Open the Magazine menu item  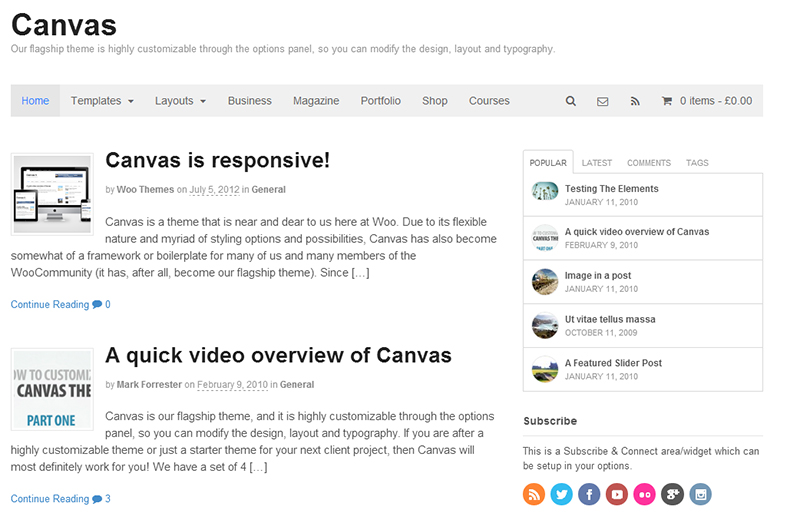[x=316, y=101]
